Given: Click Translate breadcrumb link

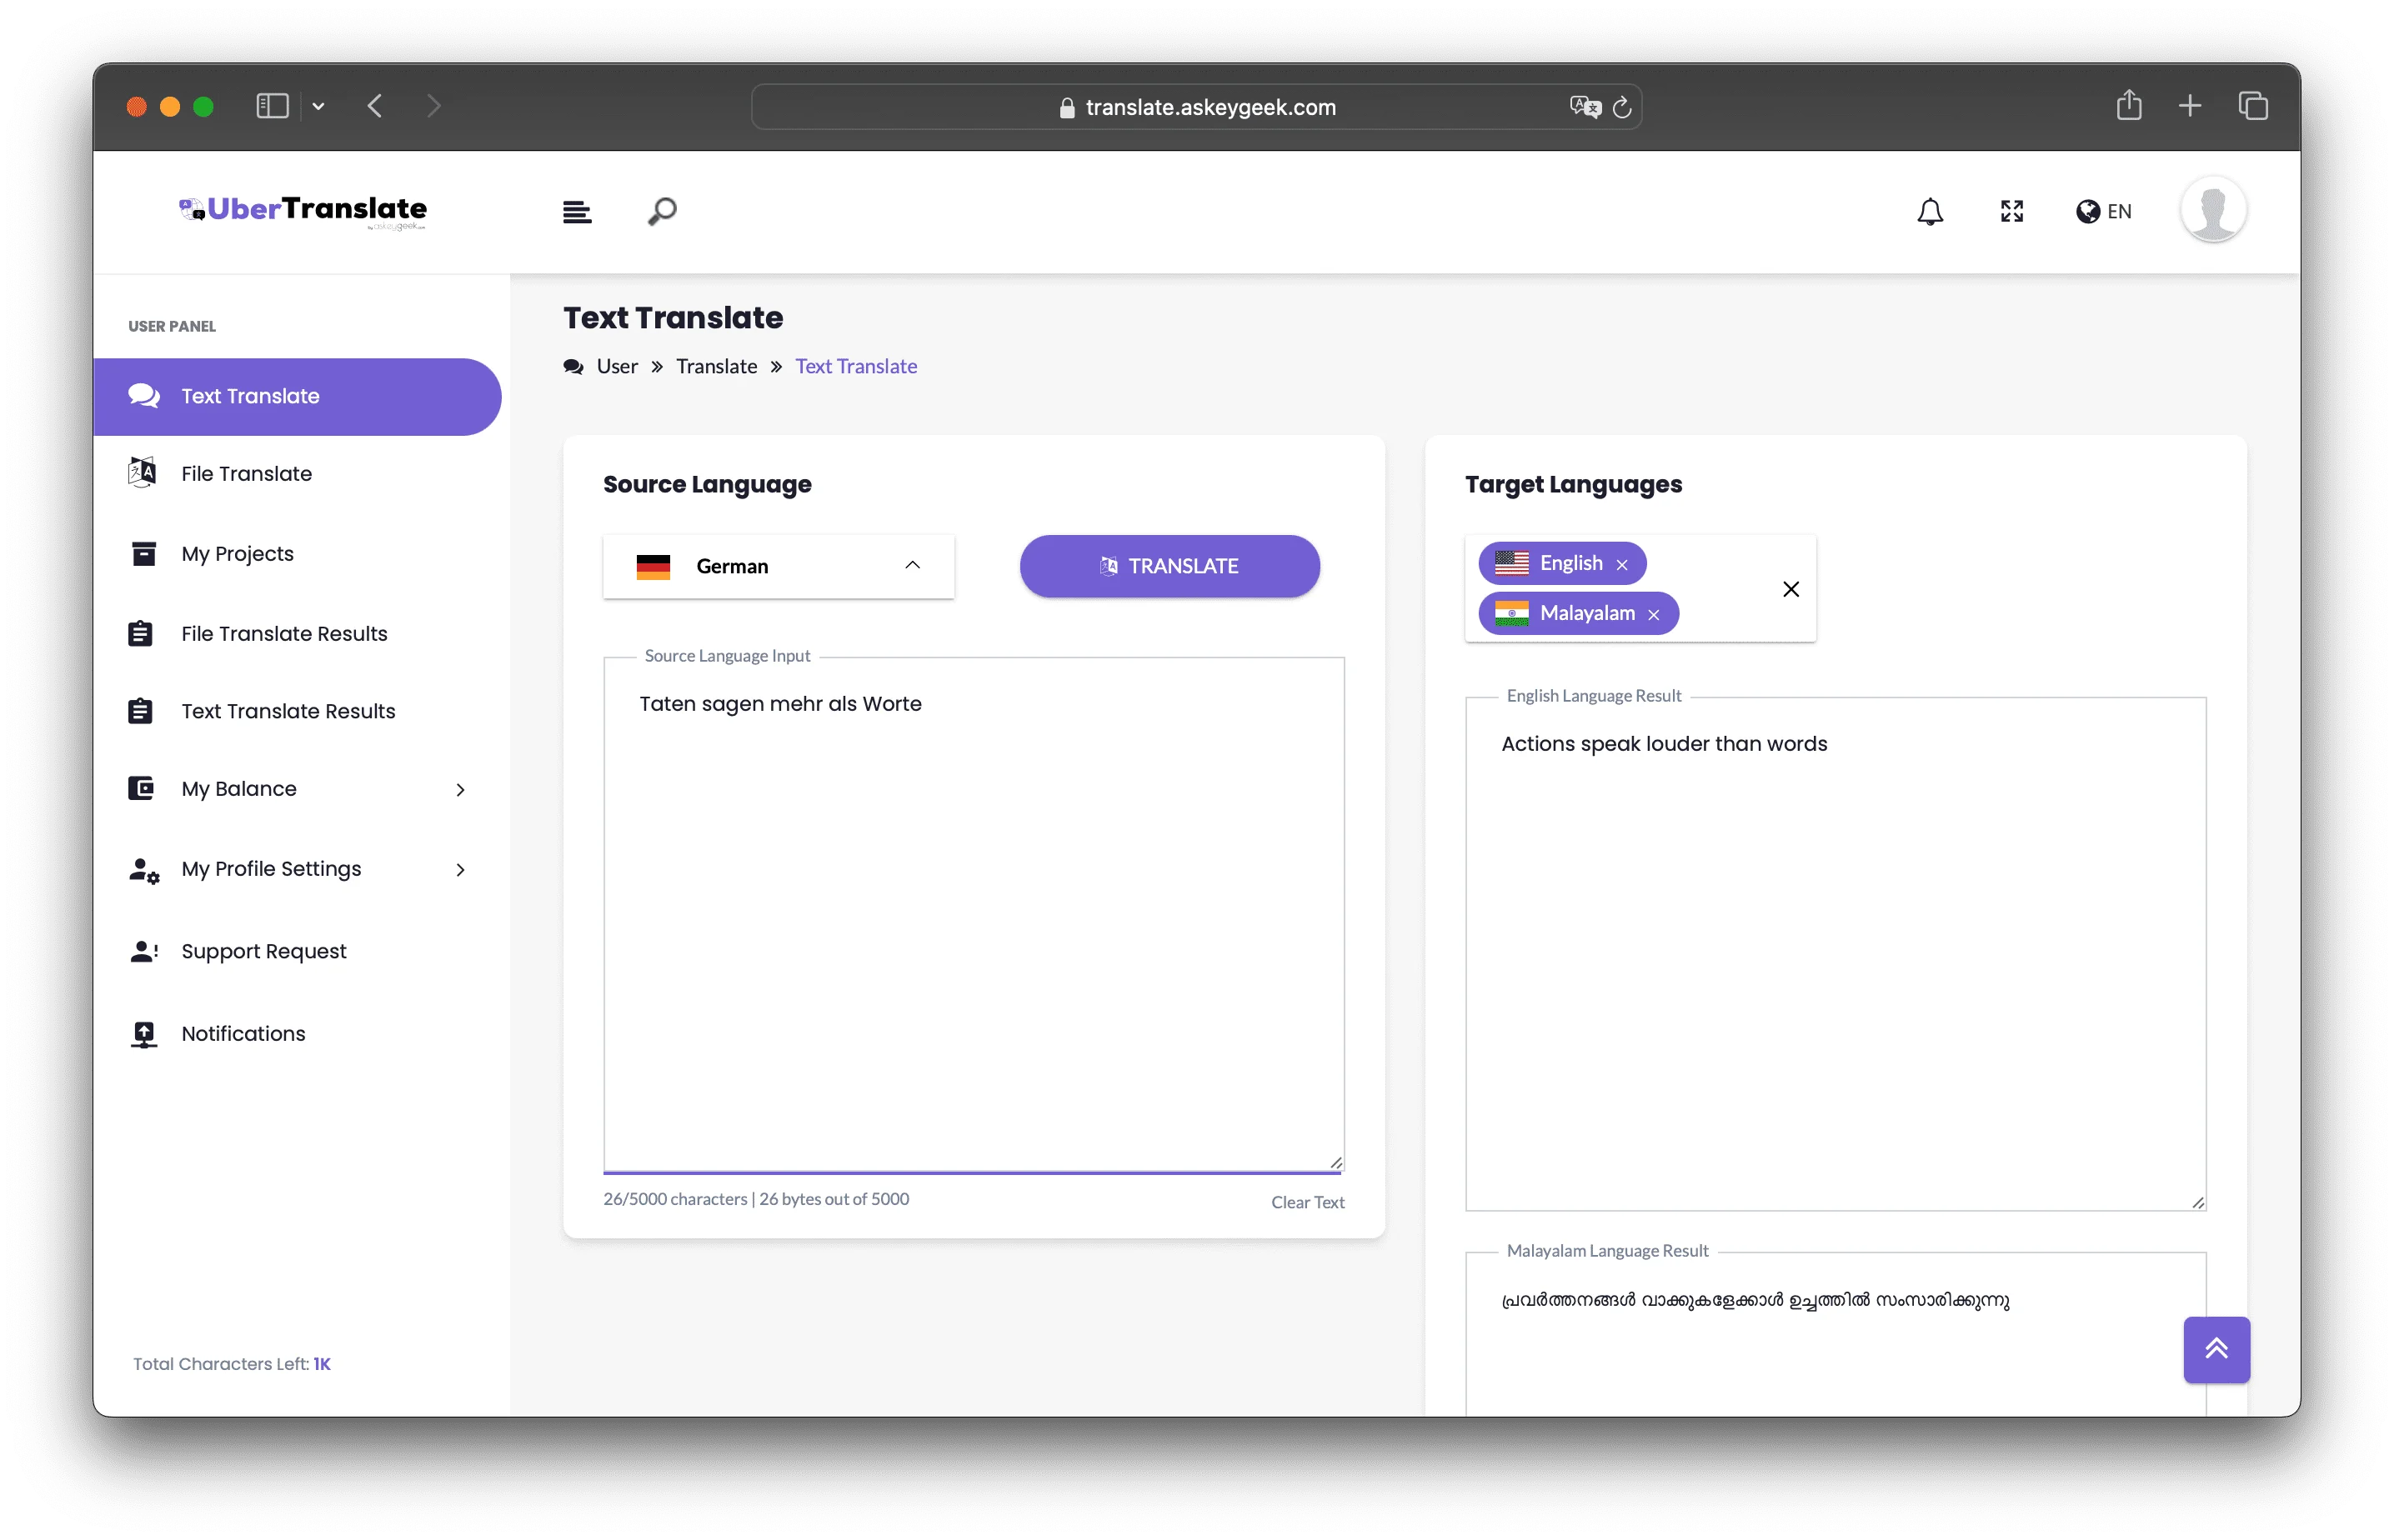Looking at the screenshot, I should pos(716,366).
